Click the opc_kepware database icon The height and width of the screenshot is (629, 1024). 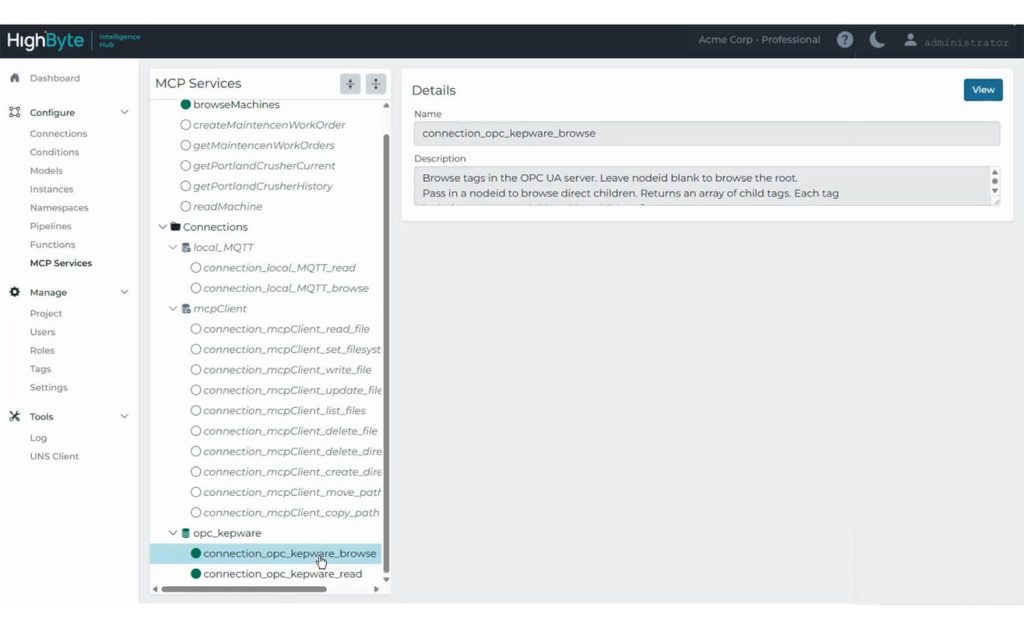184,532
